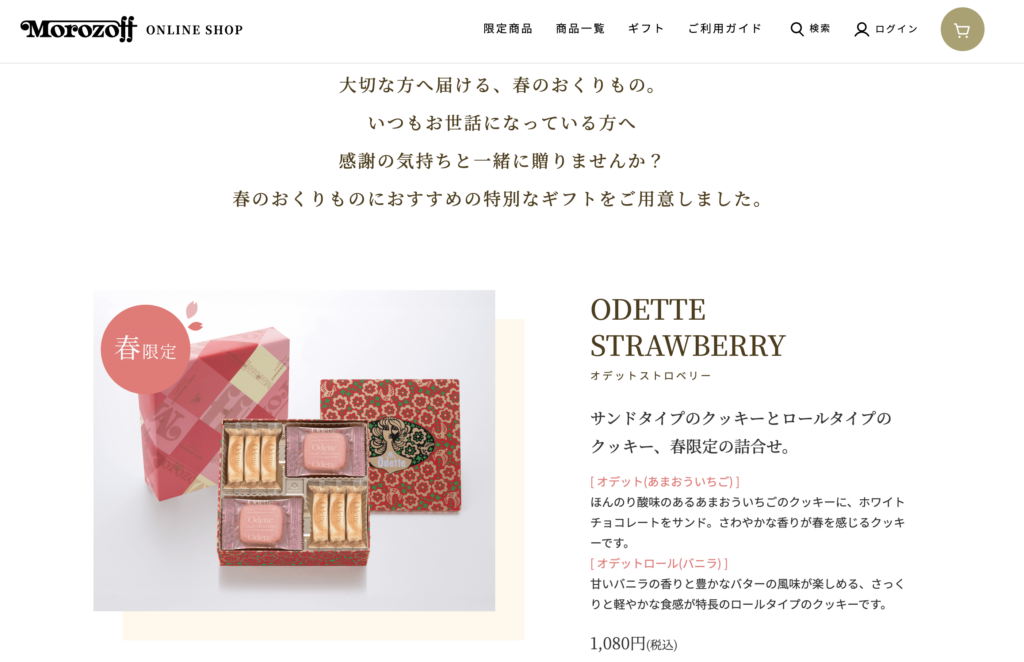Viewport: 1024px width, 662px height.
Task: Open the shopping cart icon
Action: pyautogui.click(x=962, y=29)
